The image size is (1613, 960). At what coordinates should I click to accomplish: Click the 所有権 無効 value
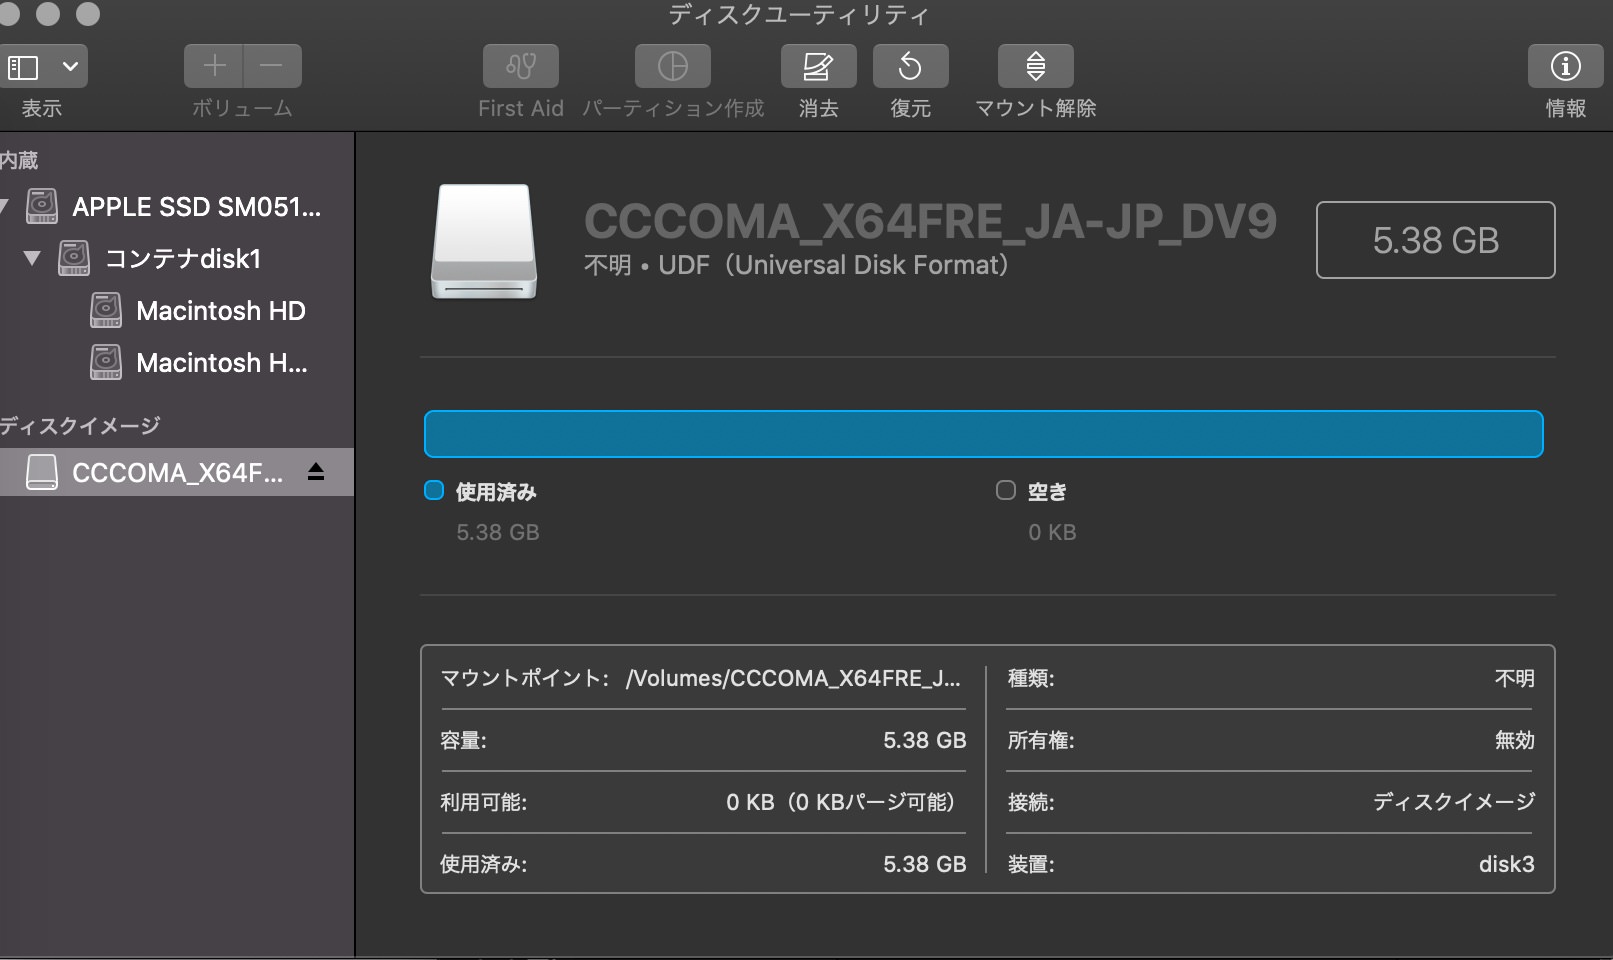pyautogui.click(x=1514, y=740)
